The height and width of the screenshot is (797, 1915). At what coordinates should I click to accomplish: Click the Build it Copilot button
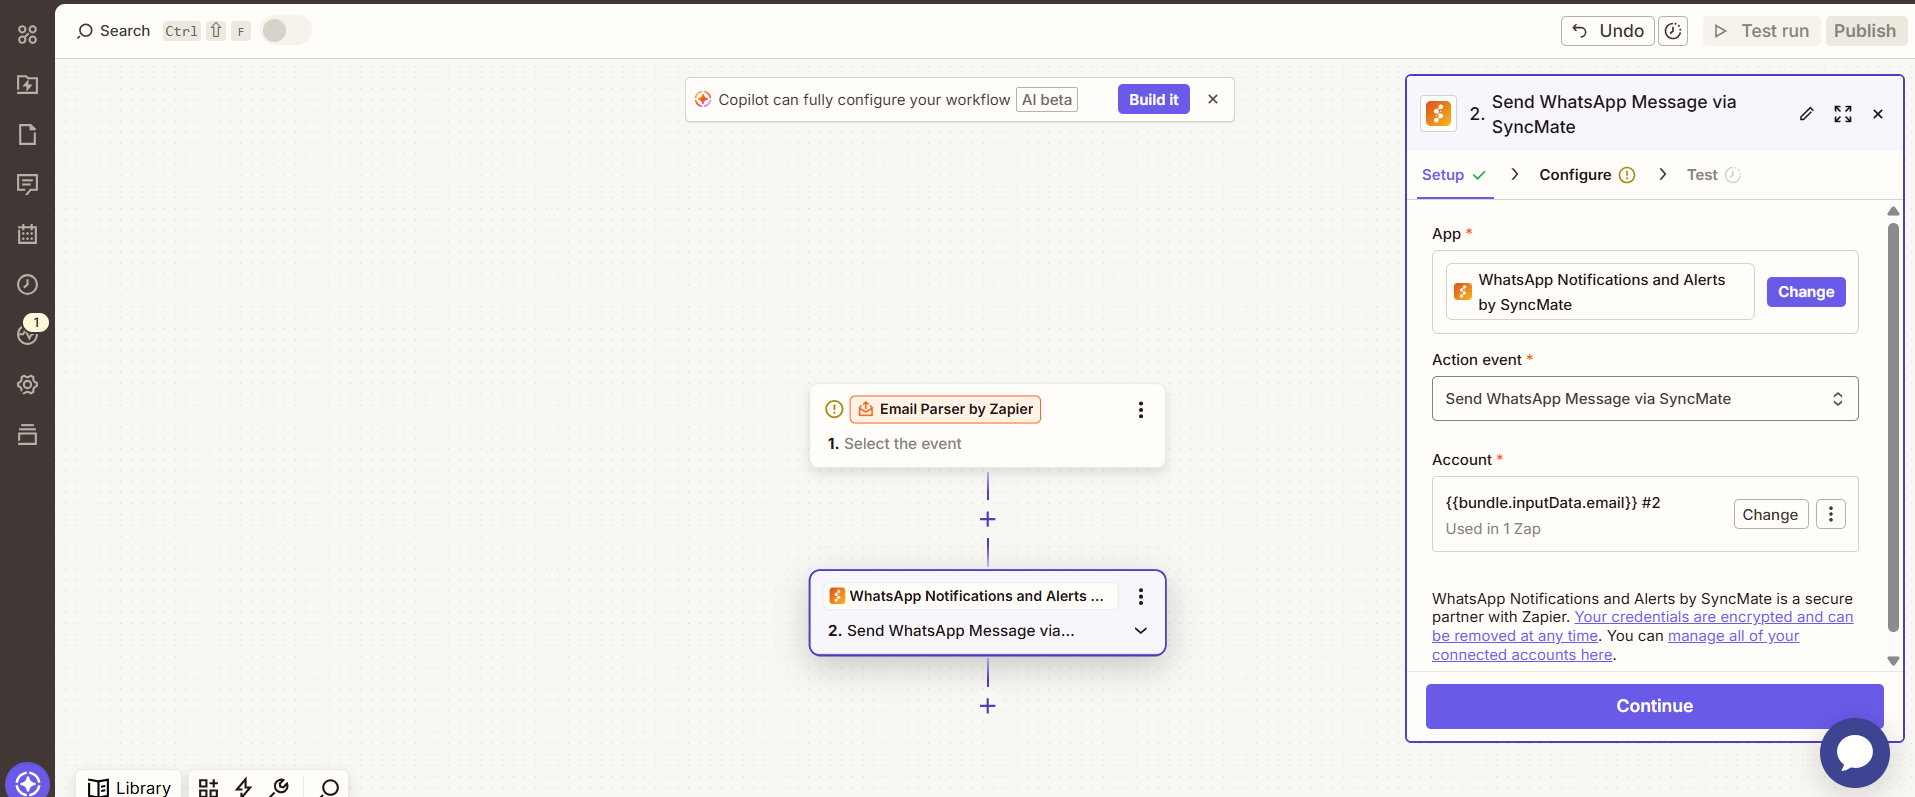[1153, 100]
